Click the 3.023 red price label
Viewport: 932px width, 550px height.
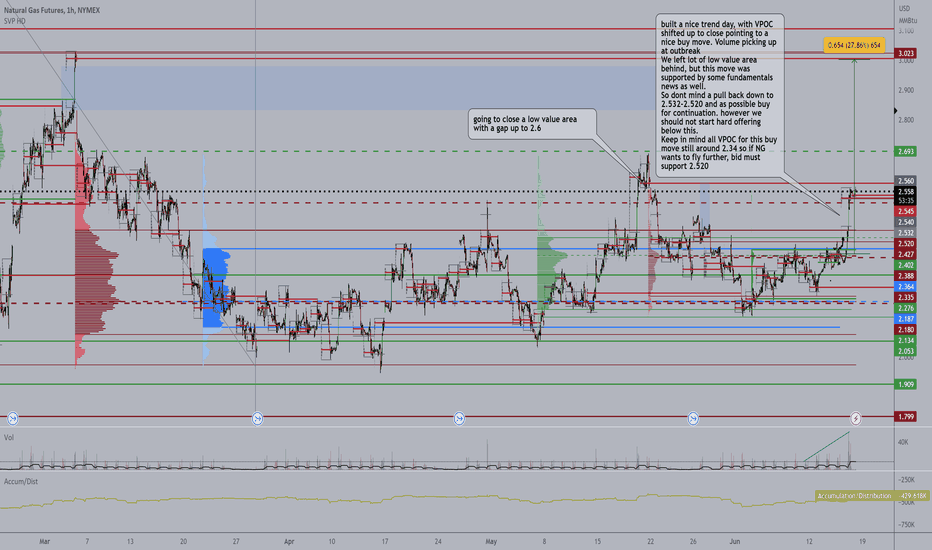[906, 53]
